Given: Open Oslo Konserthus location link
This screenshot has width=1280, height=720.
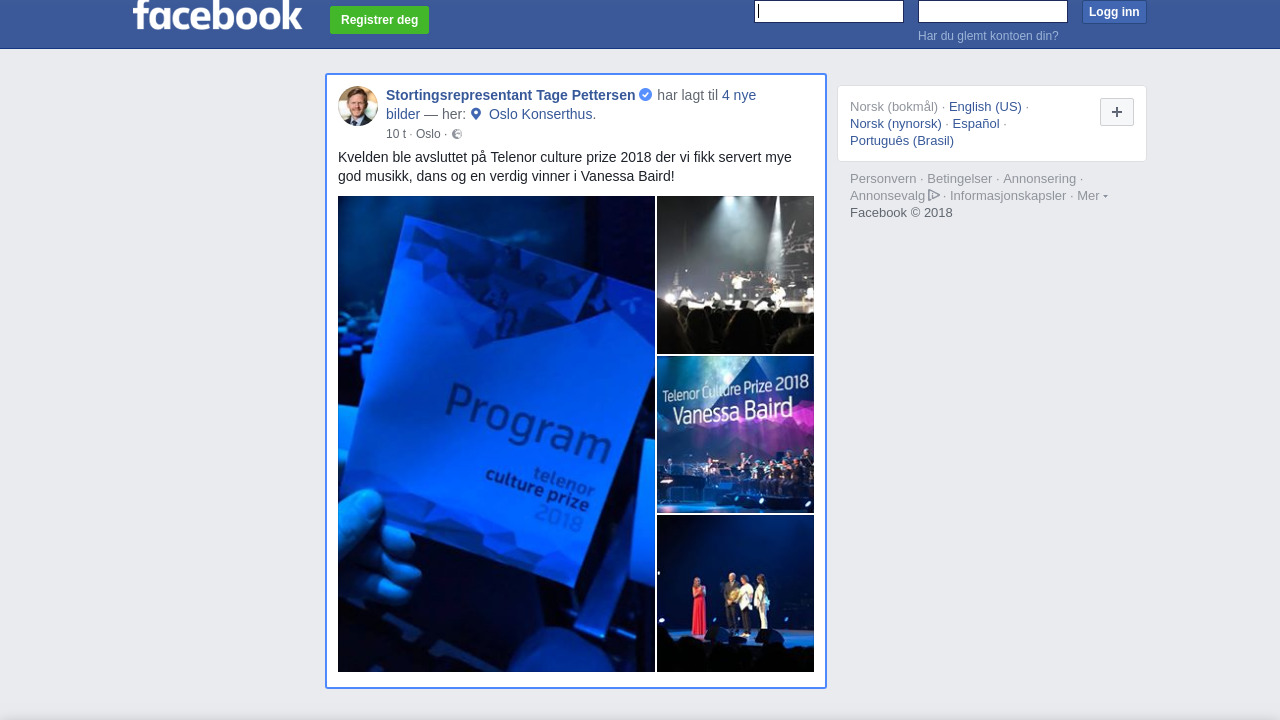Looking at the screenshot, I should tap(540, 114).
